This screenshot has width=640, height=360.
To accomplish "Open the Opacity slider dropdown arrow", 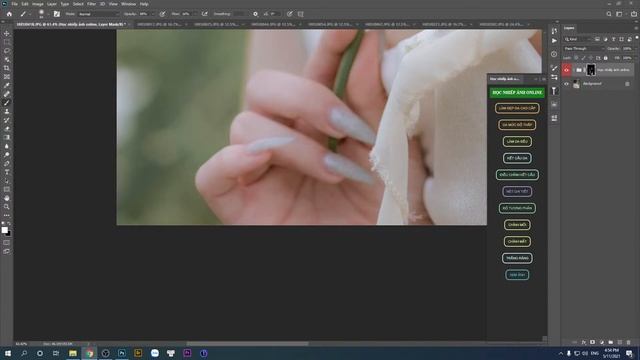I will pyautogui.click(x=153, y=14).
